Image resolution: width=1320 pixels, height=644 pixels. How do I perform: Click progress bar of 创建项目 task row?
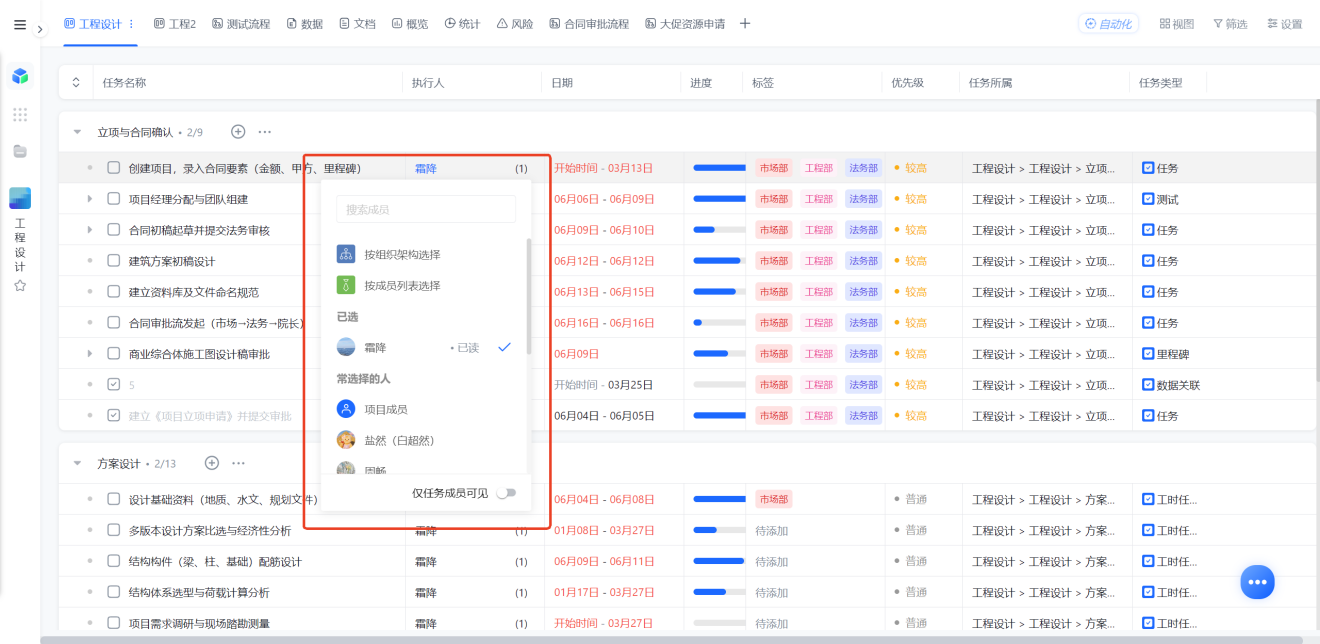point(719,168)
